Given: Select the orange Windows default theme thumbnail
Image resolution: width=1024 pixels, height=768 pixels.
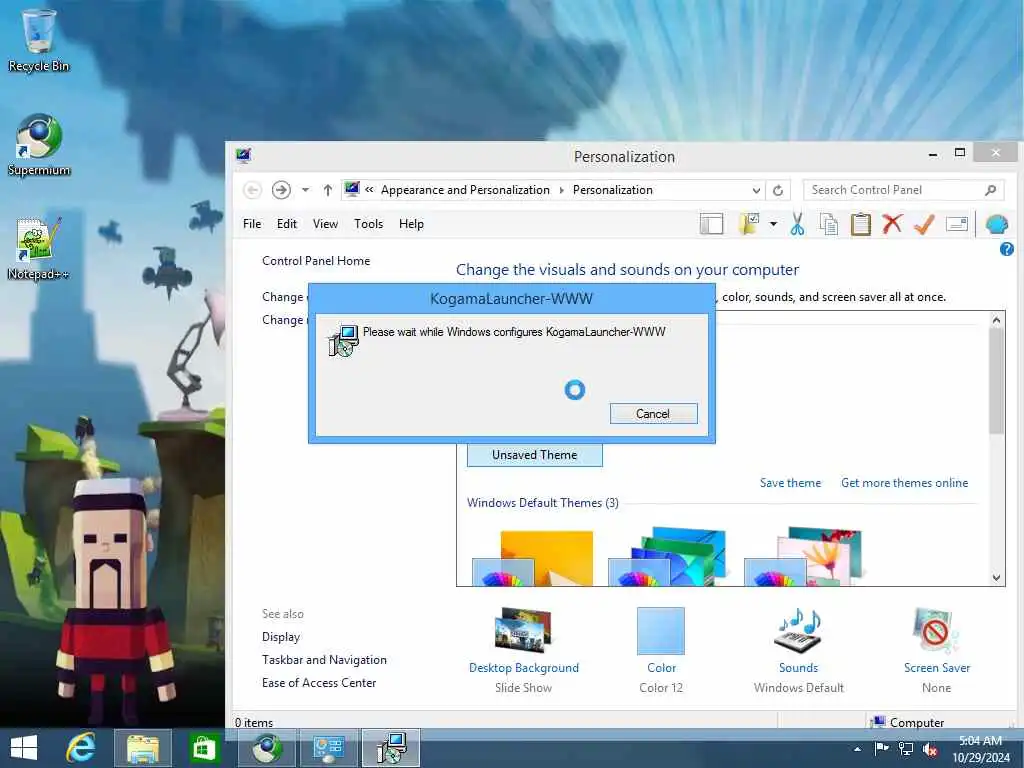Looking at the screenshot, I should [x=532, y=558].
